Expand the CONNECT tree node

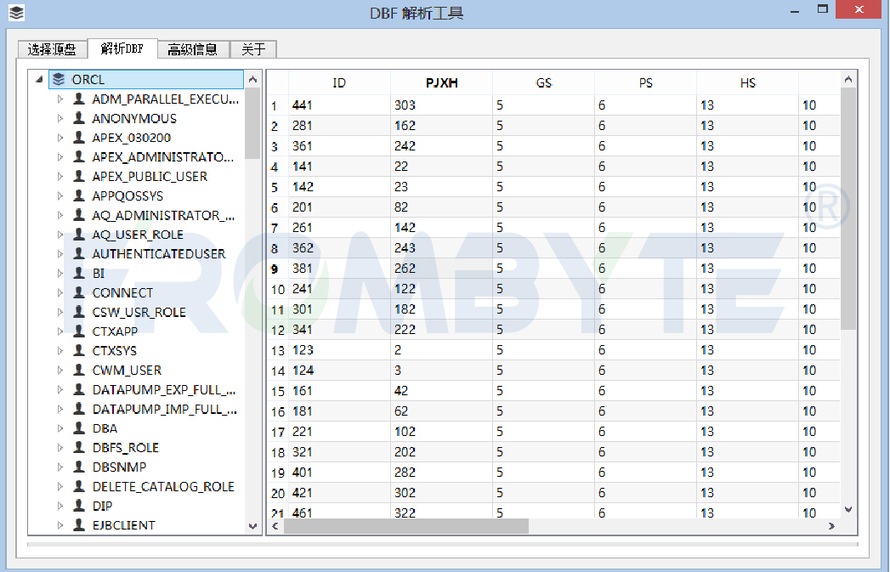60,293
